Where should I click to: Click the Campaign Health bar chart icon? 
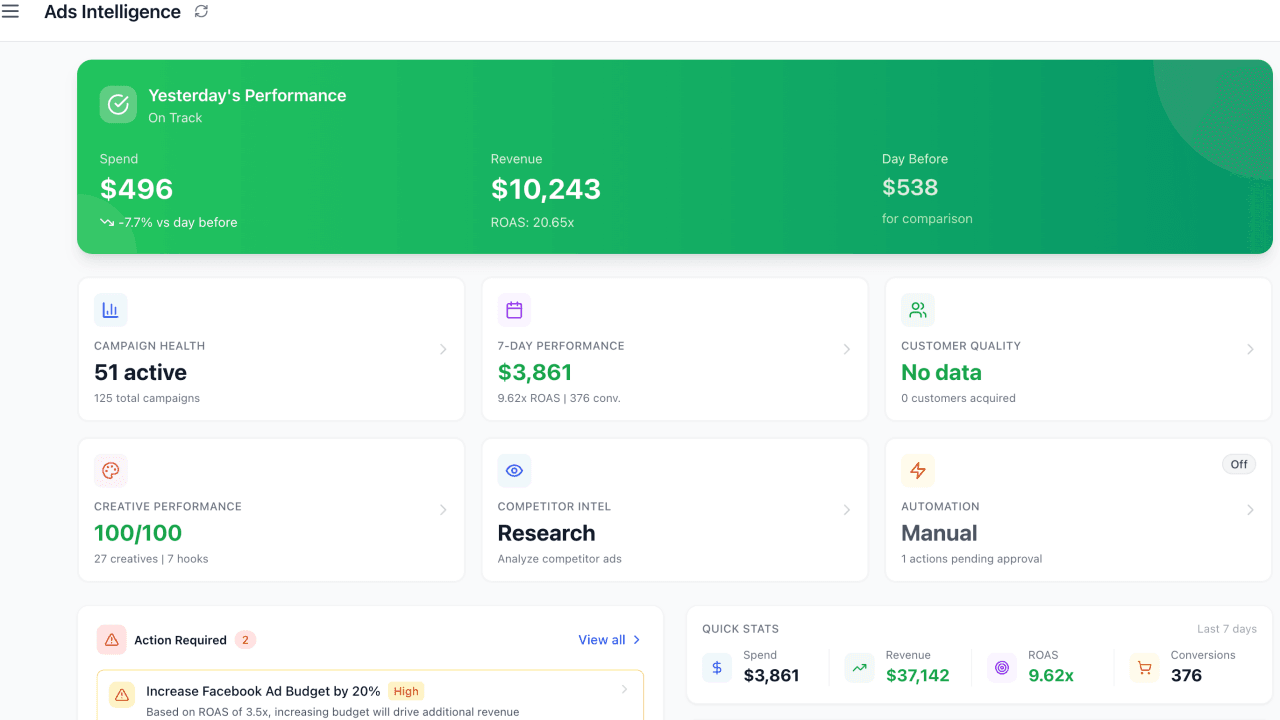coord(110,310)
